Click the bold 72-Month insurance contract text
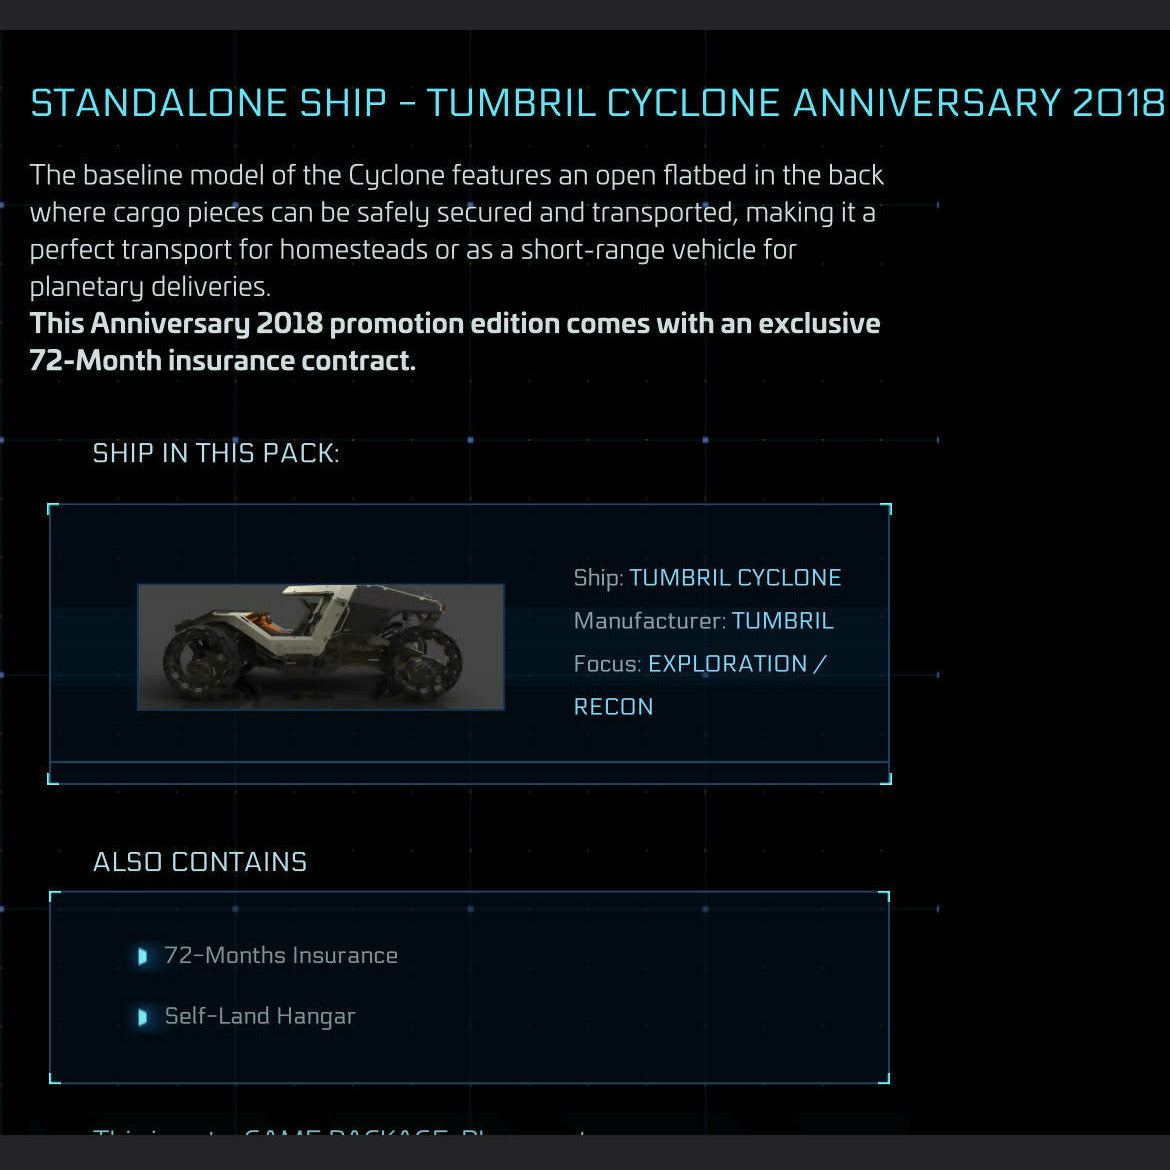1170x1170 pixels. coord(222,360)
